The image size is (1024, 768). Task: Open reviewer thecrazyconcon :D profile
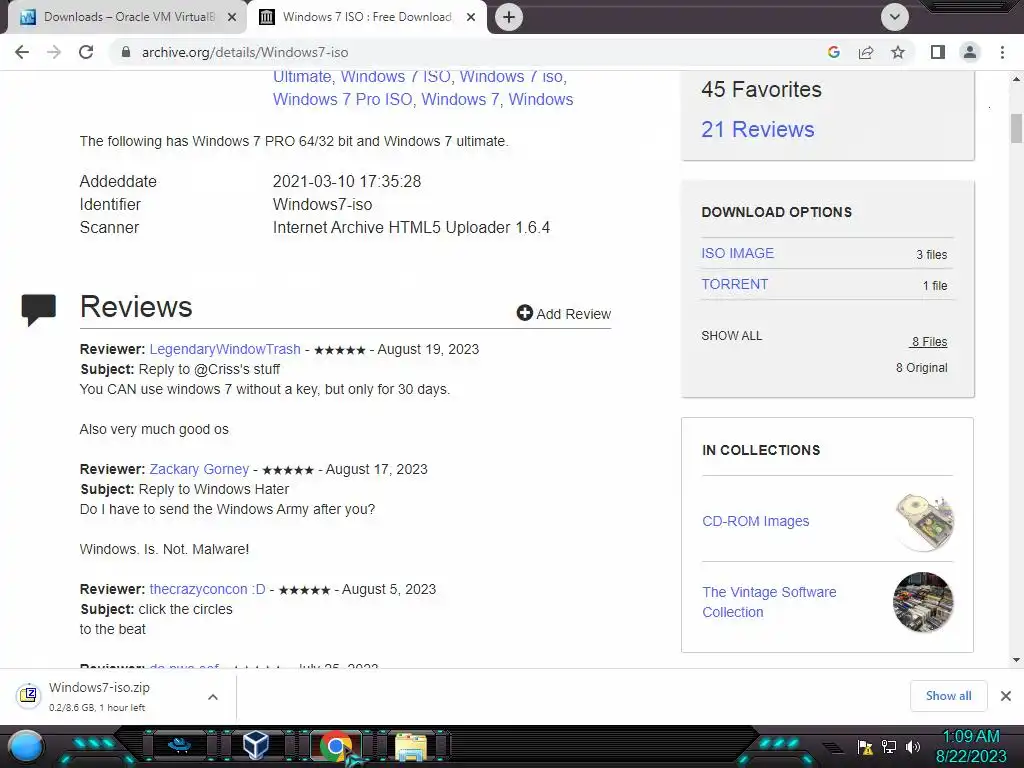coord(207,589)
